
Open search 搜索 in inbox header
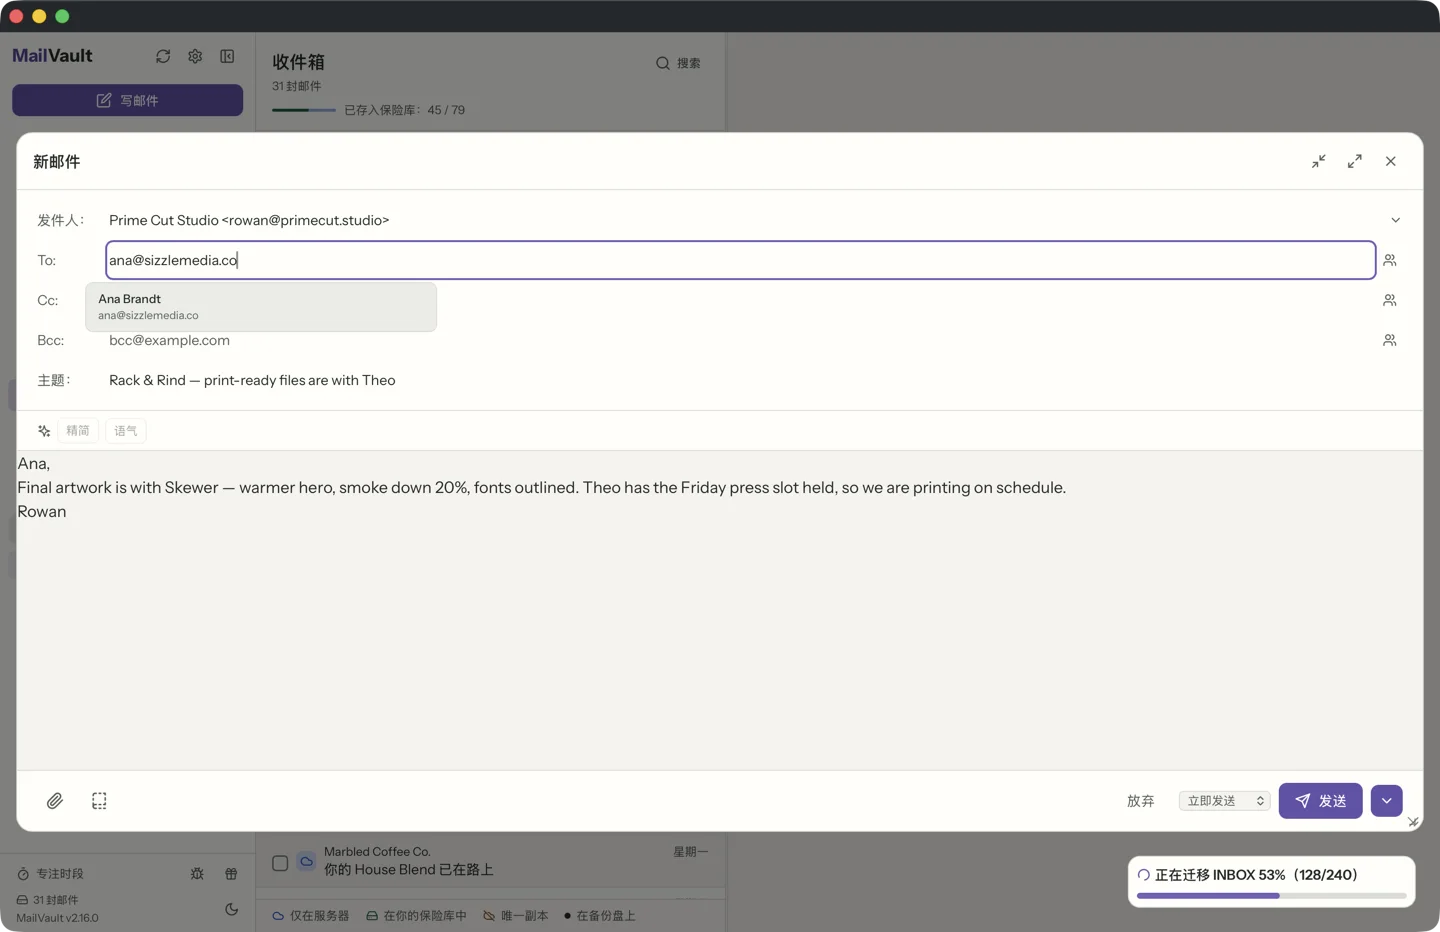coord(678,63)
